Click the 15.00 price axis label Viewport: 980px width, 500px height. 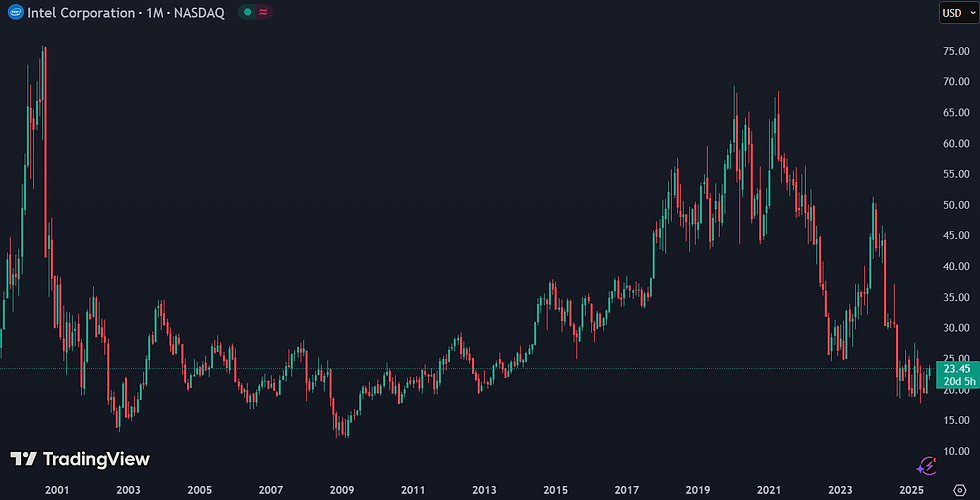coord(957,420)
